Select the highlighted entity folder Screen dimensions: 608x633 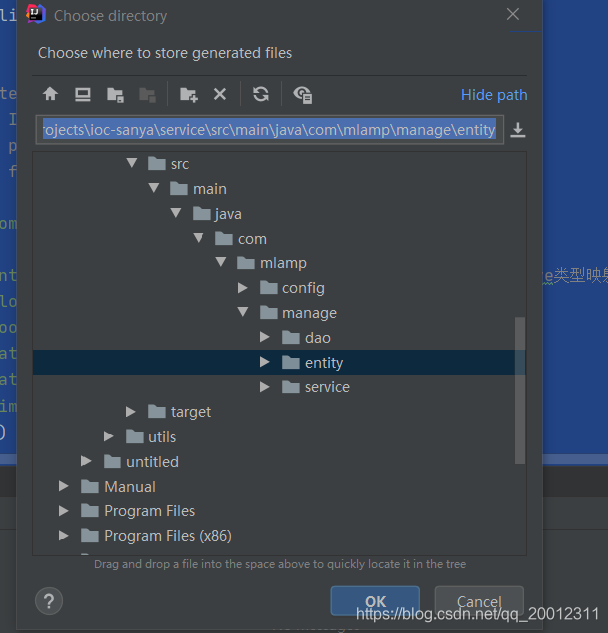pos(312,363)
